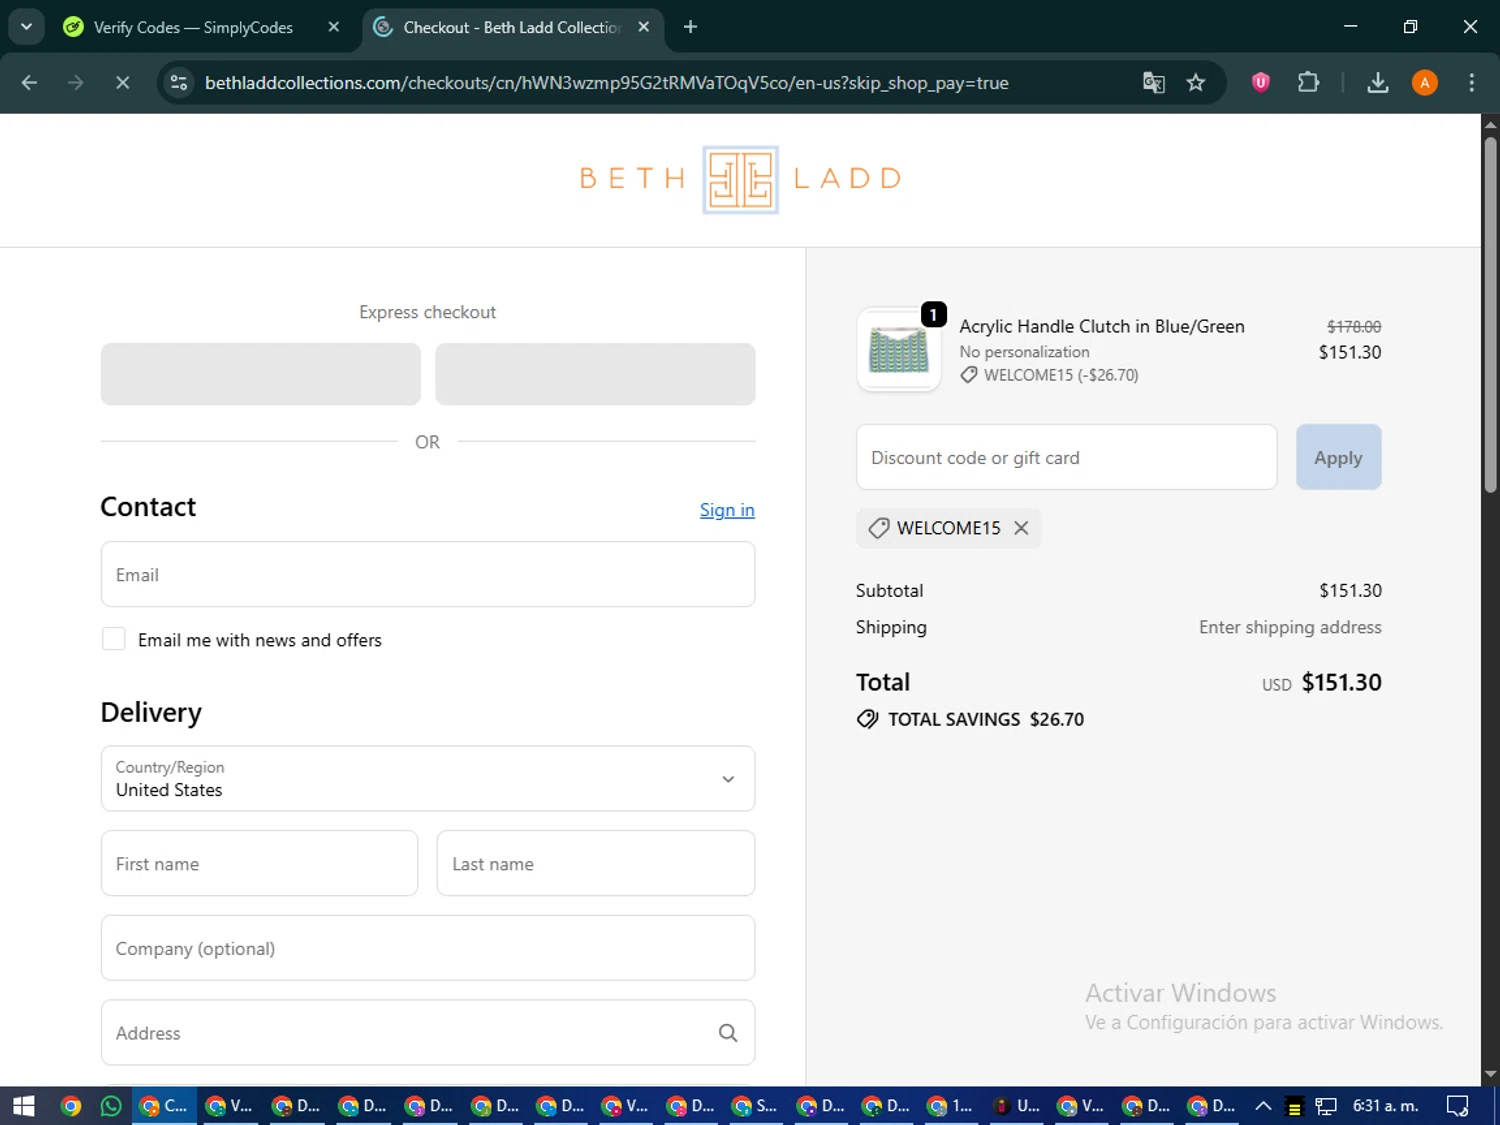Screen dimensions: 1500x1125
Task: Click the Enter shipping address text
Action: (1290, 627)
